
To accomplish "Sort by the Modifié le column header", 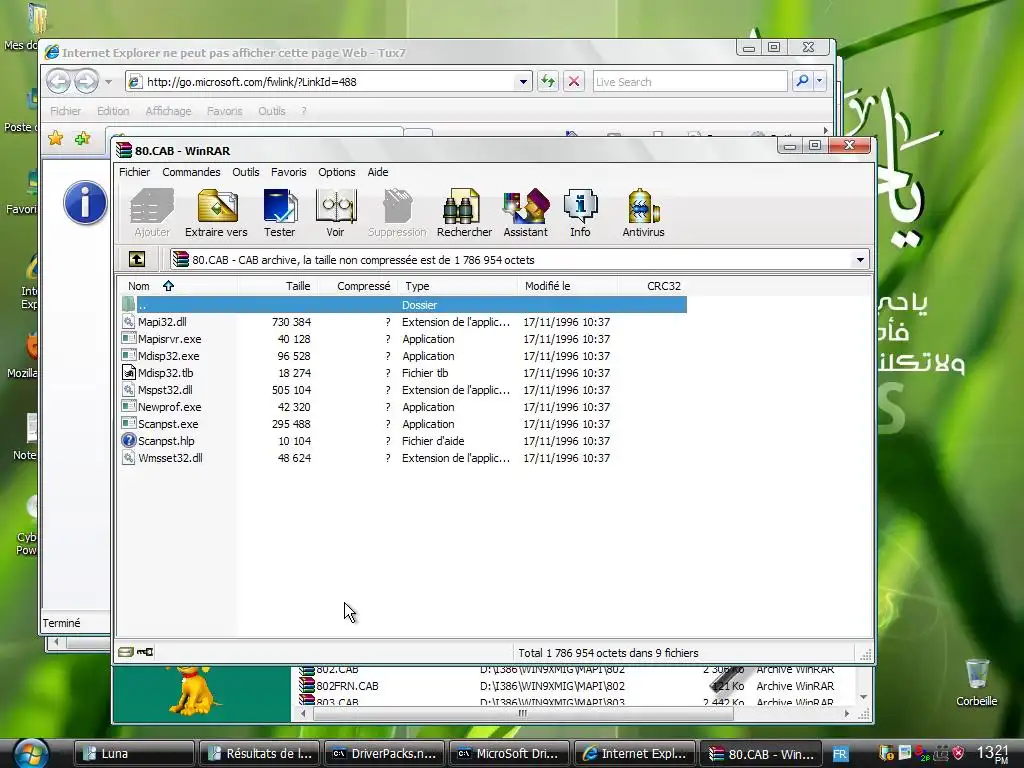I will coord(568,286).
